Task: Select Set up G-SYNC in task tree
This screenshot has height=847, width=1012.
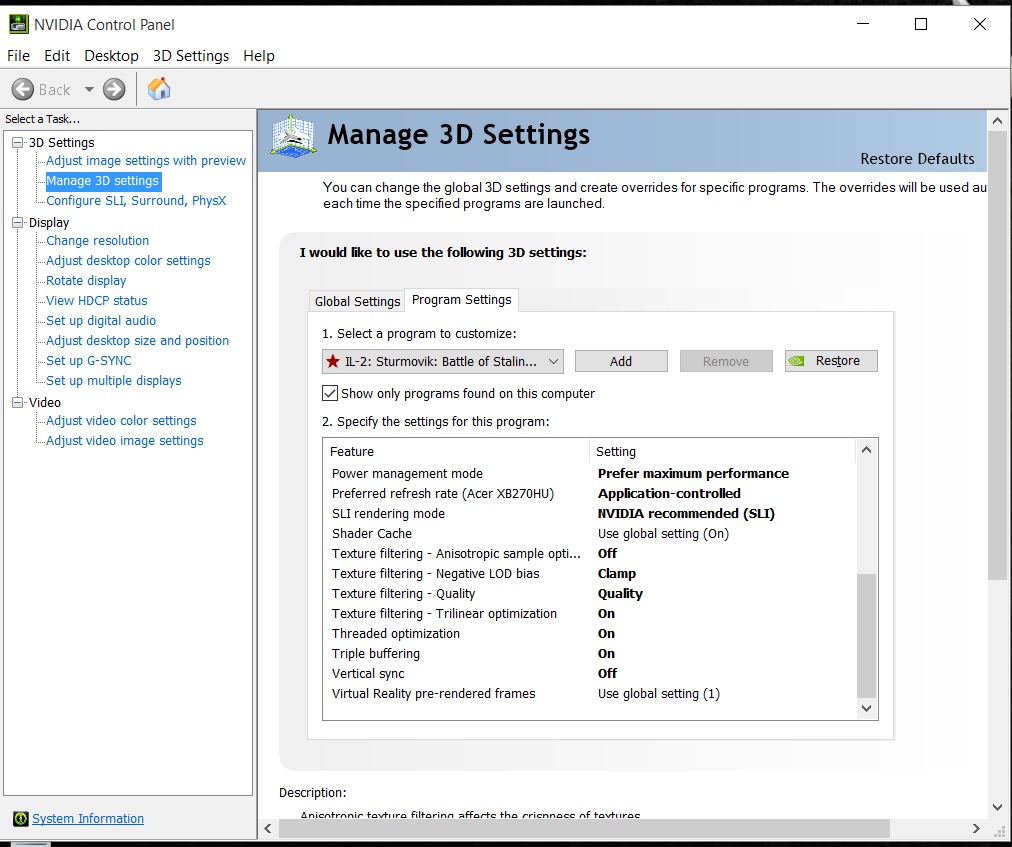Action: coord(89,361)
